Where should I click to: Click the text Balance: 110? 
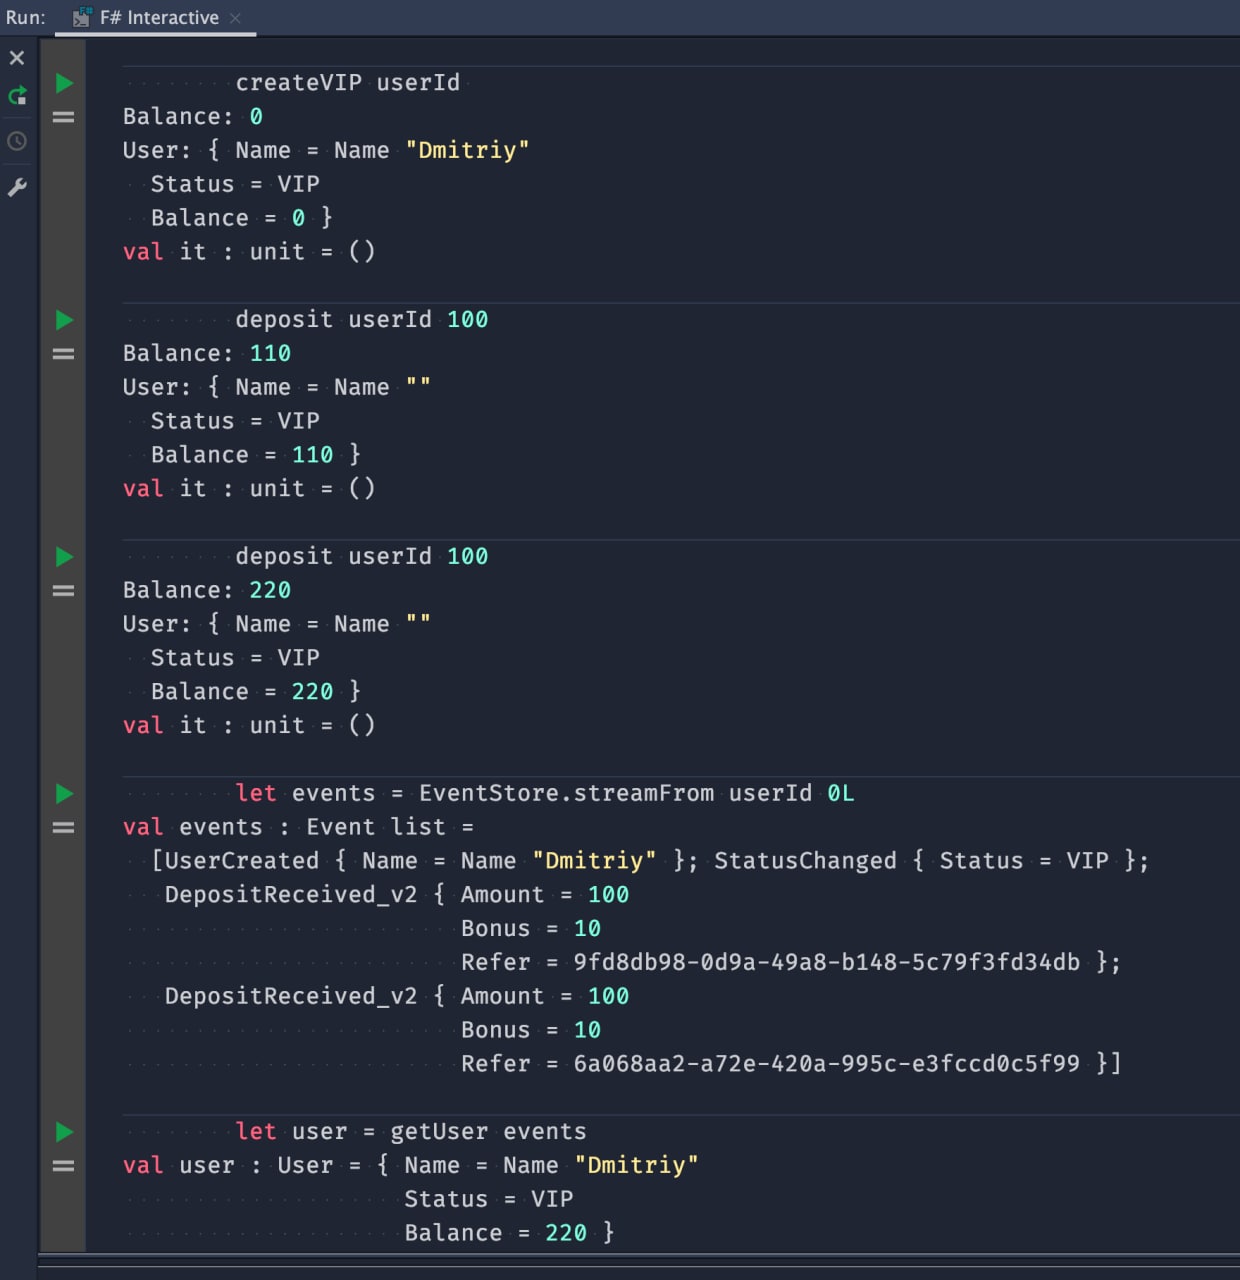coord(207,353)
